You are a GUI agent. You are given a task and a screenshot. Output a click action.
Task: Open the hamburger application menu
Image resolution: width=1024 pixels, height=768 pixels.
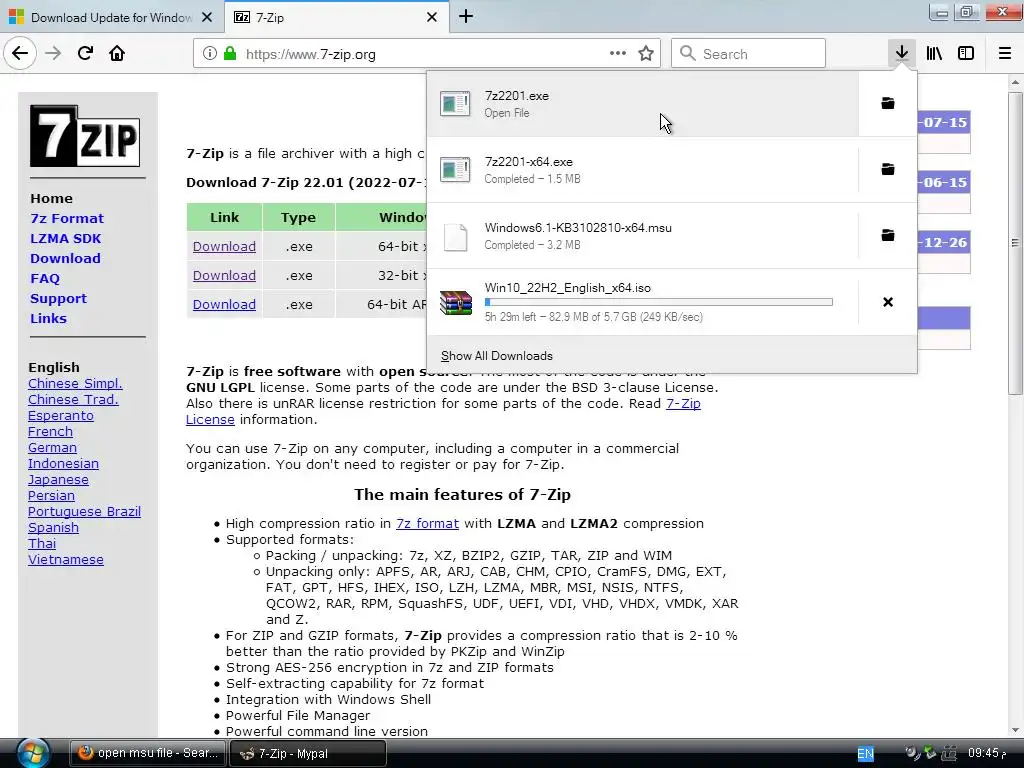click(x=1005, y=54)
